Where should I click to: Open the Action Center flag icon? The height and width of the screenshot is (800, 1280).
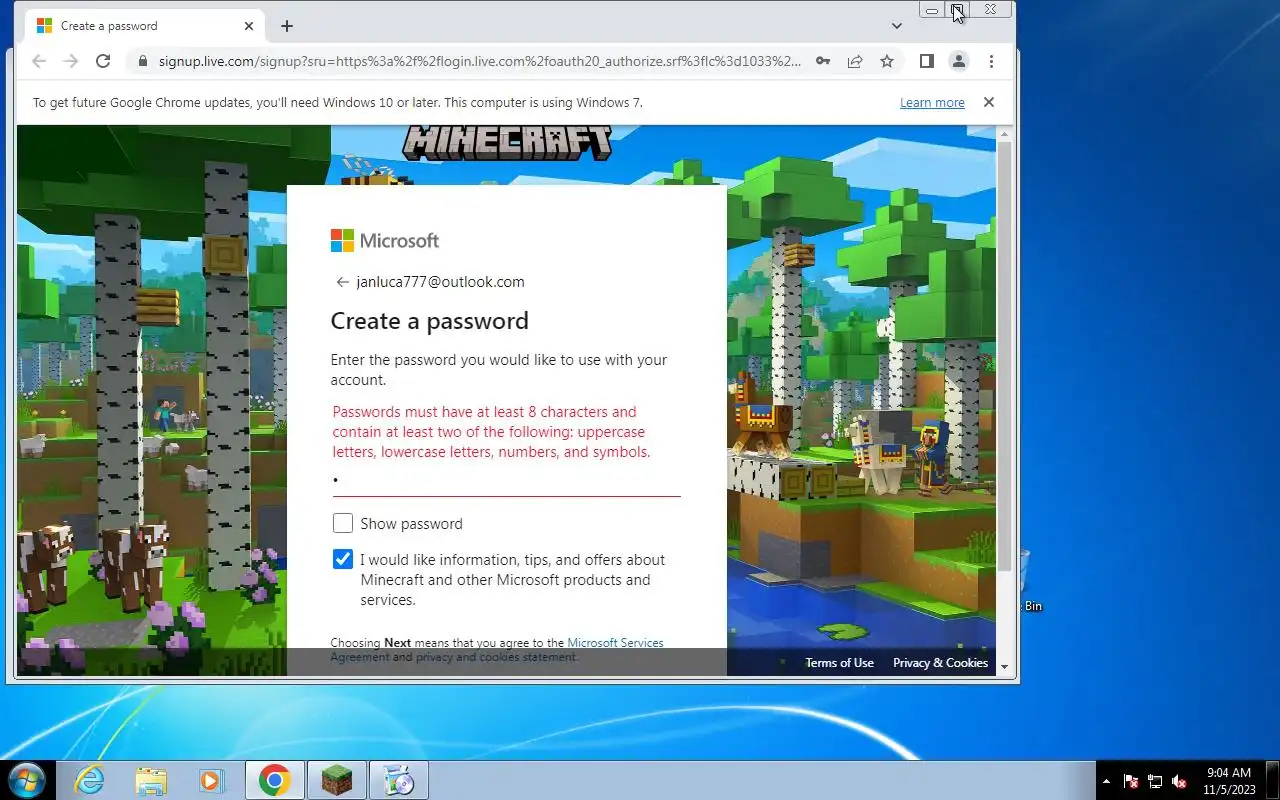click(1131, 781)
